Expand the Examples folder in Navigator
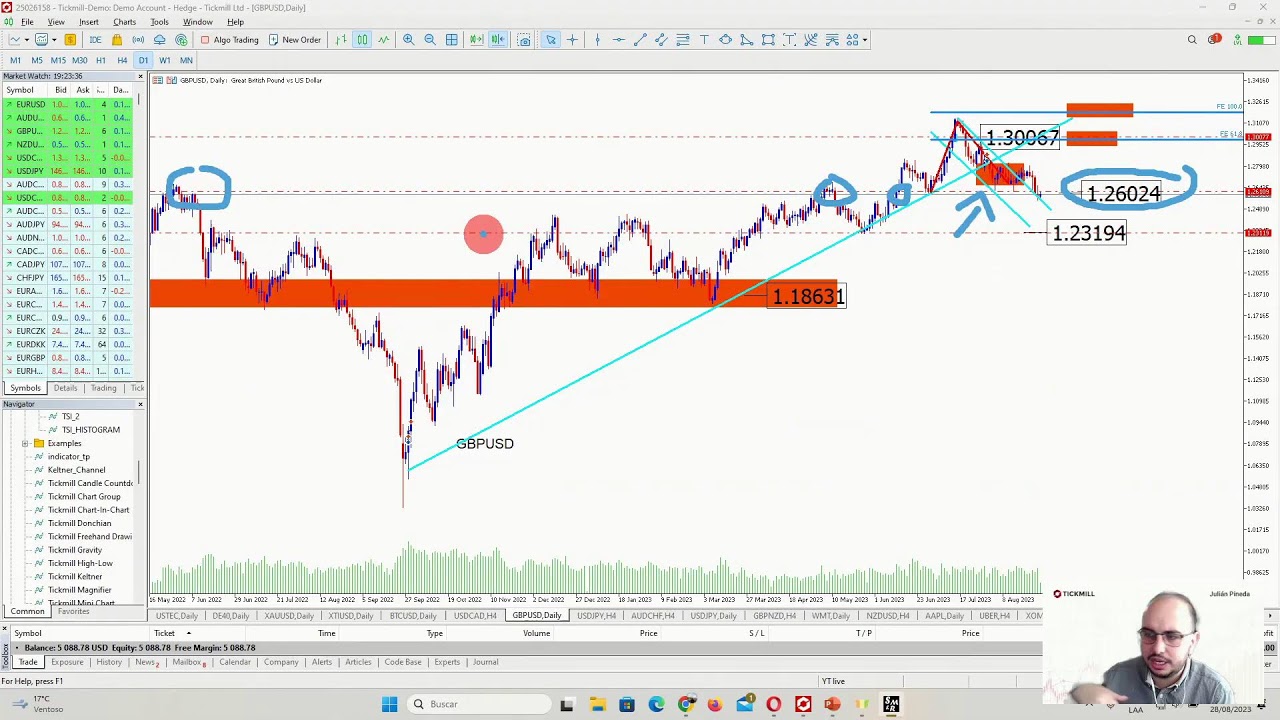Viewport: 1280px width, 720px height. pos(25,443)
